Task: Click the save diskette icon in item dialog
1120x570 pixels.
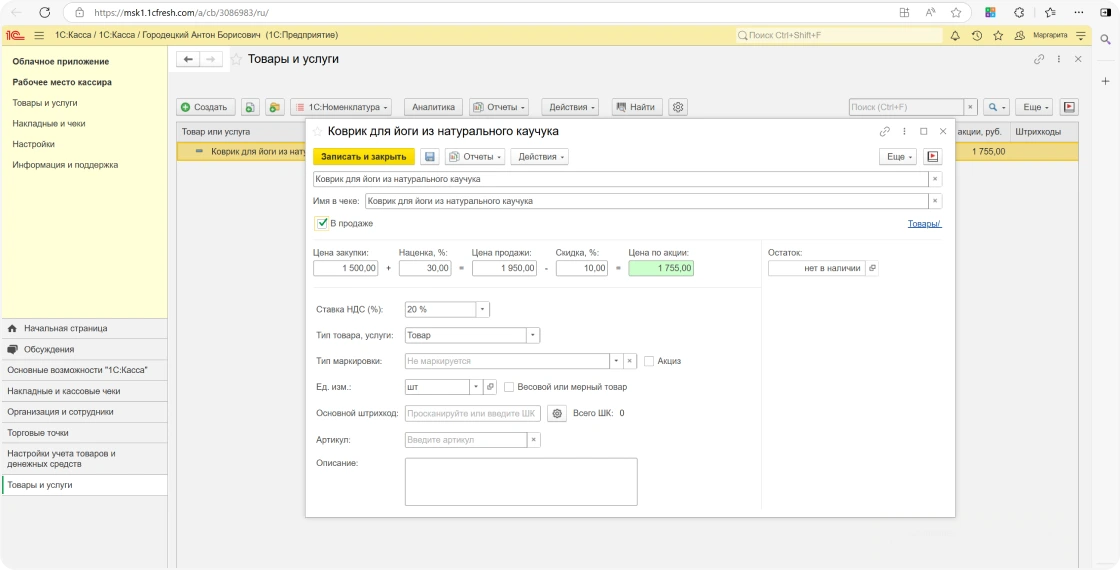Action: (429, 156)
